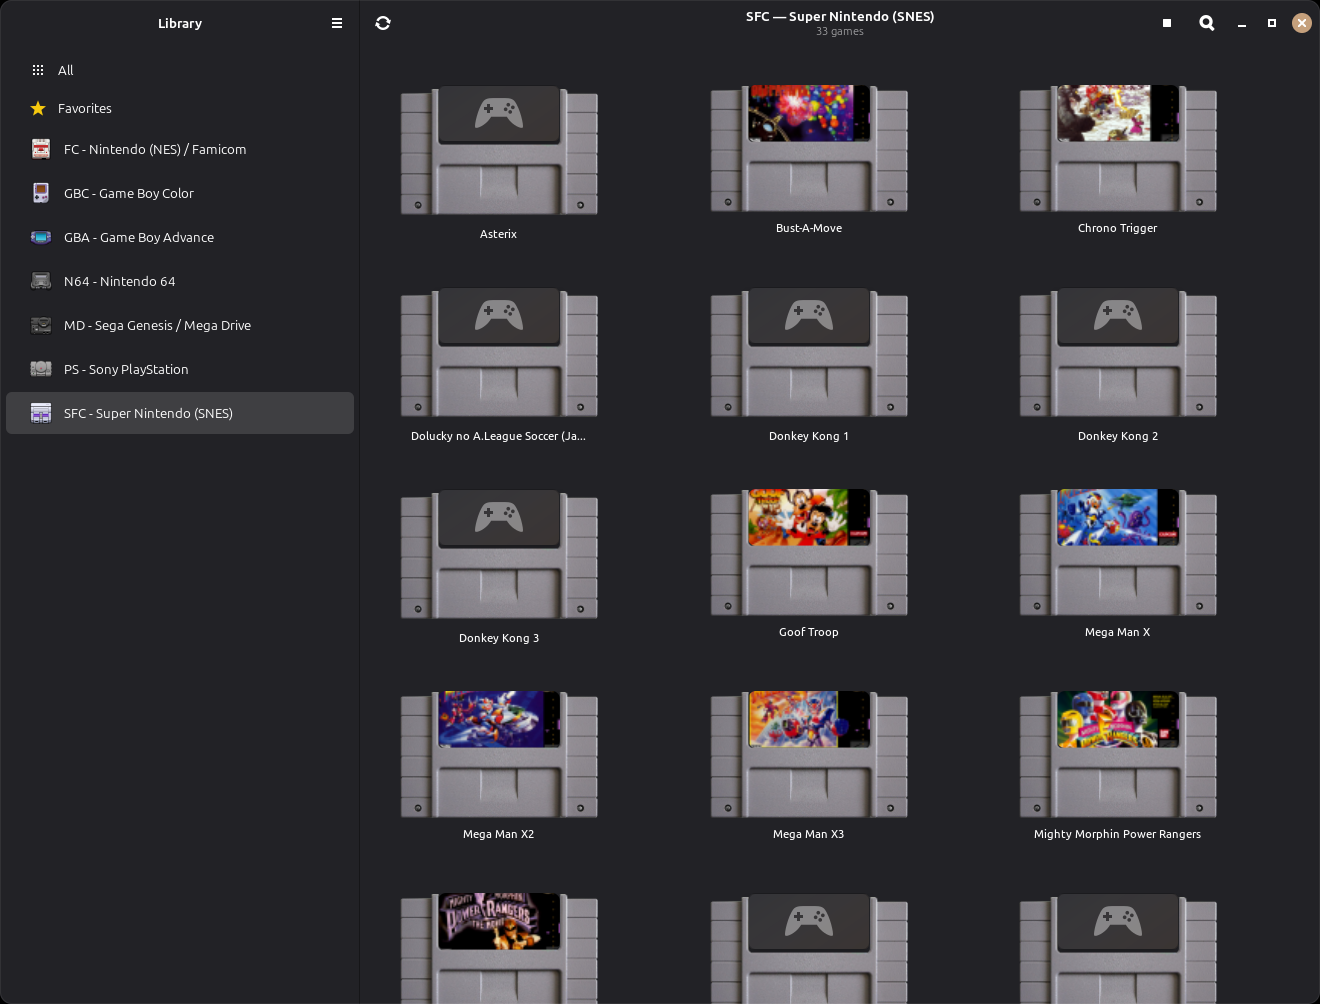
Task: Open Power Rangers The Movie cartridge art
Action: pos(499,921)
